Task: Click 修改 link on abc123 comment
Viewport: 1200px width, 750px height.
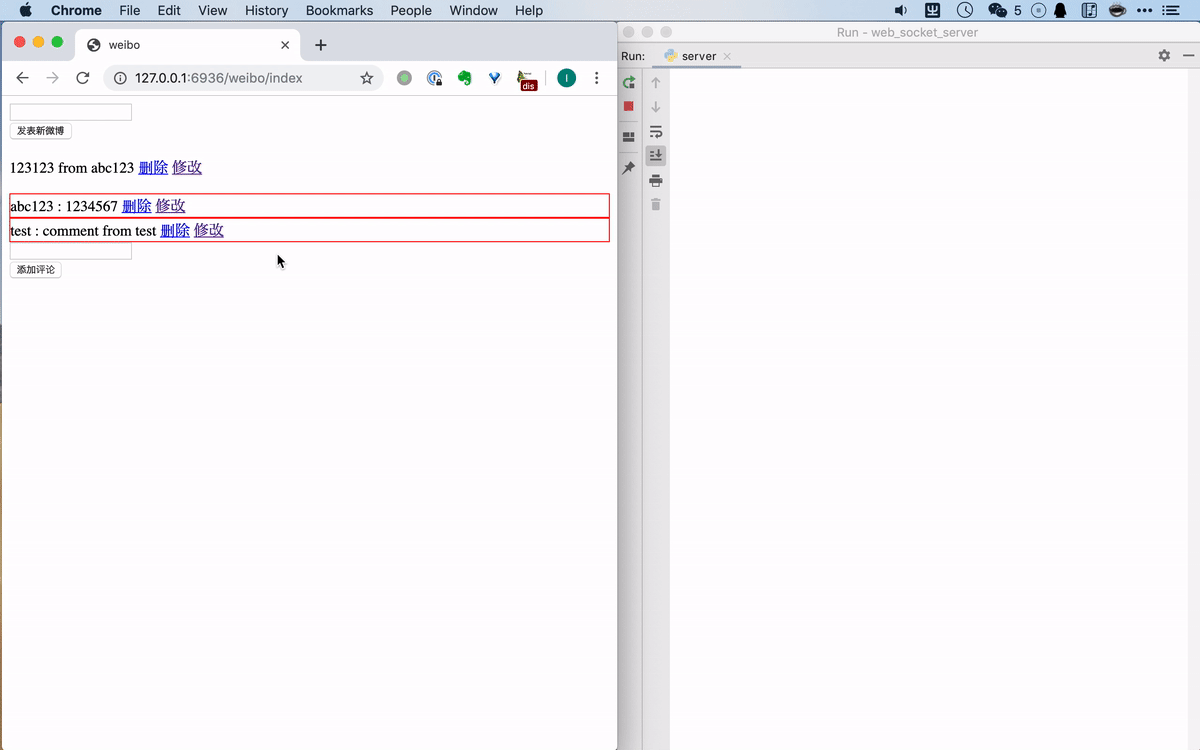Action: 170,206
